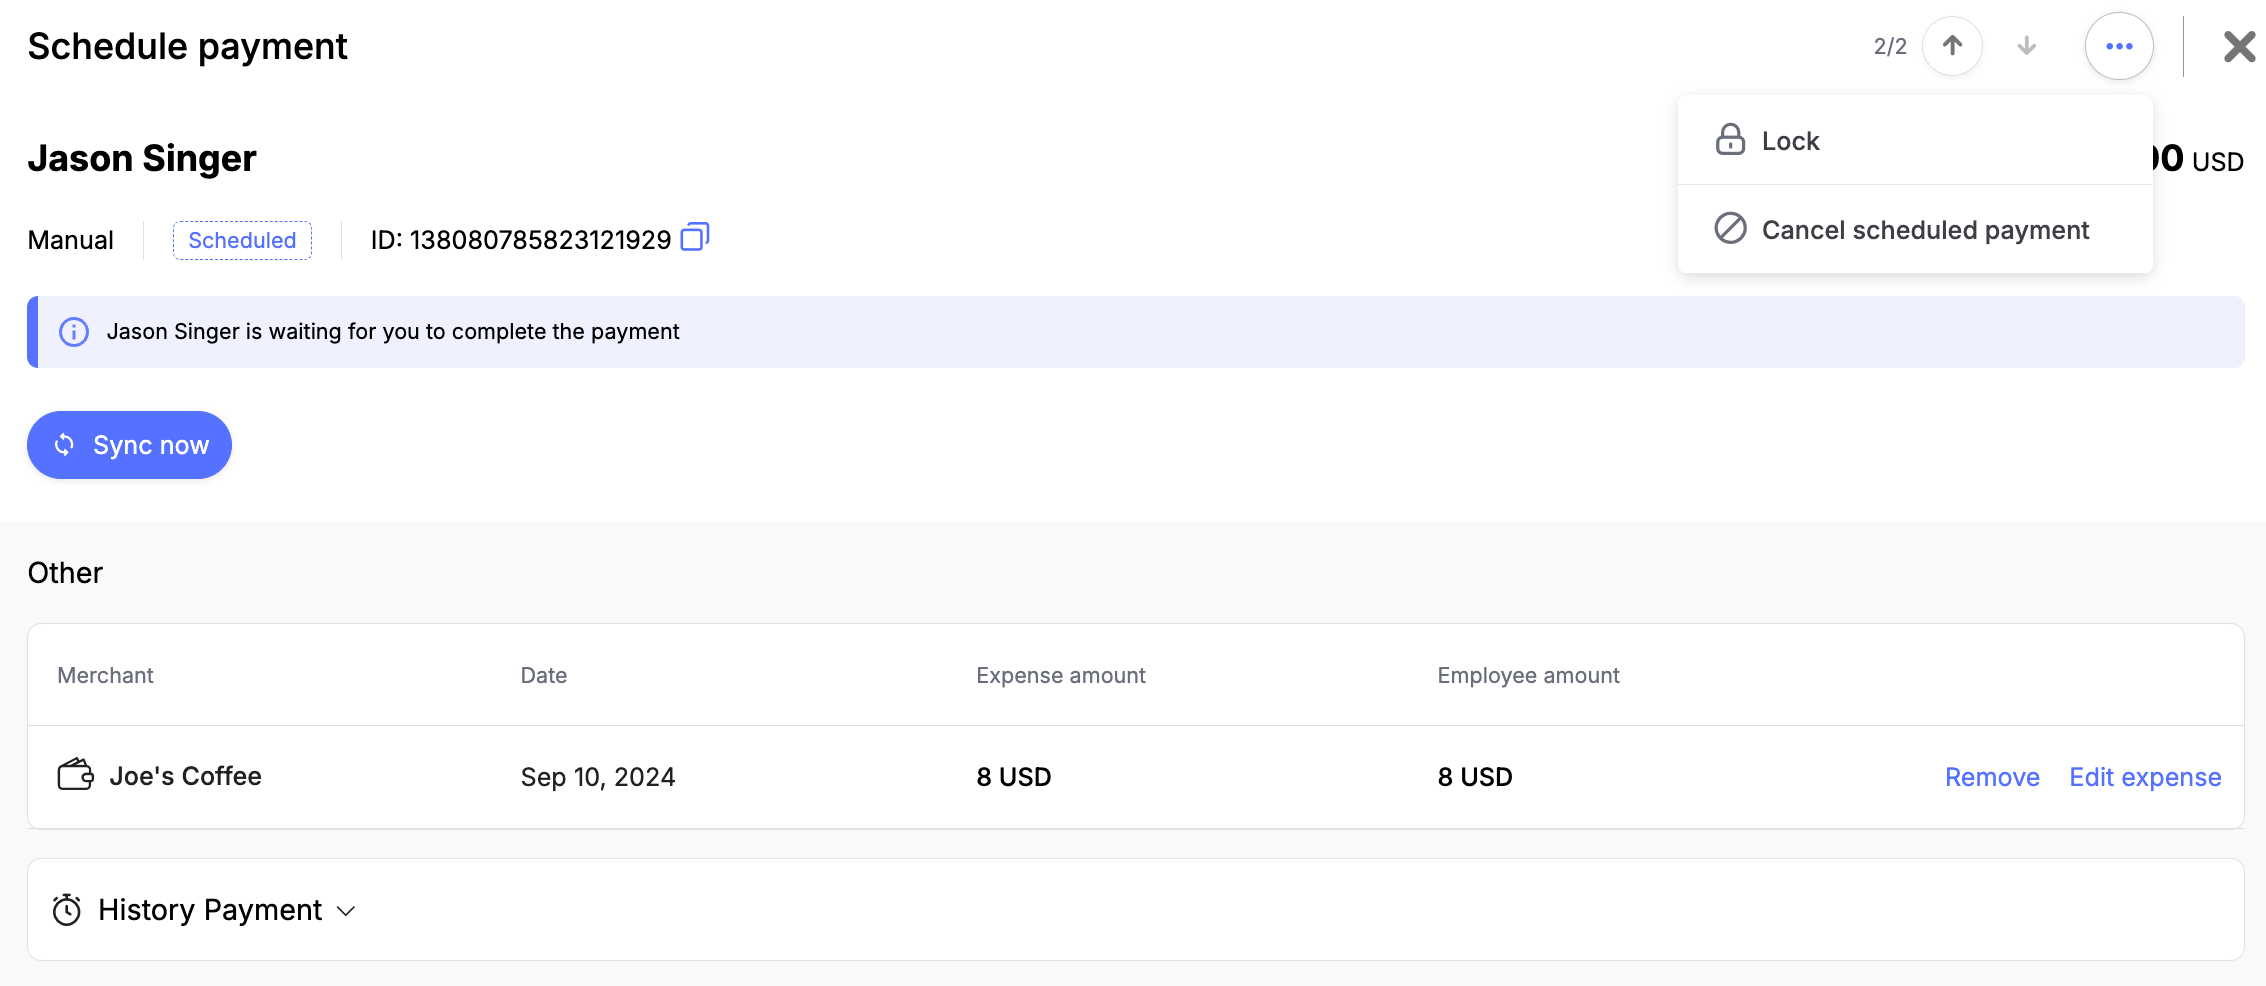
Task: Select Lock from the options menu
Action: coord(1790,141)
